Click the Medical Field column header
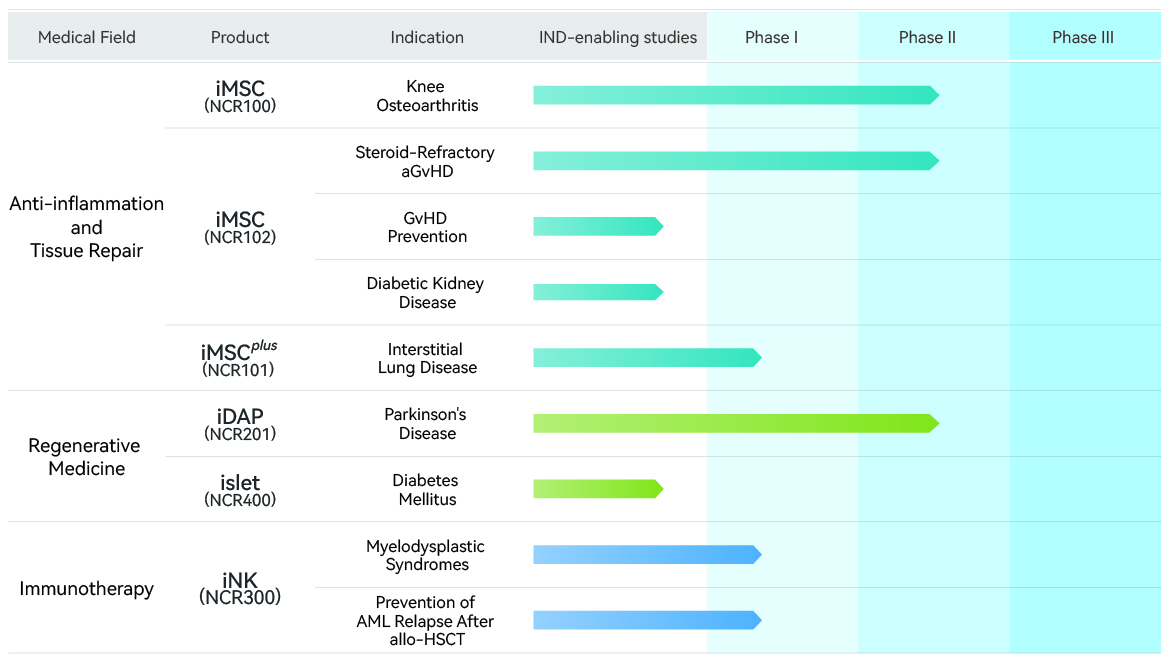 (x=87, y=38)
